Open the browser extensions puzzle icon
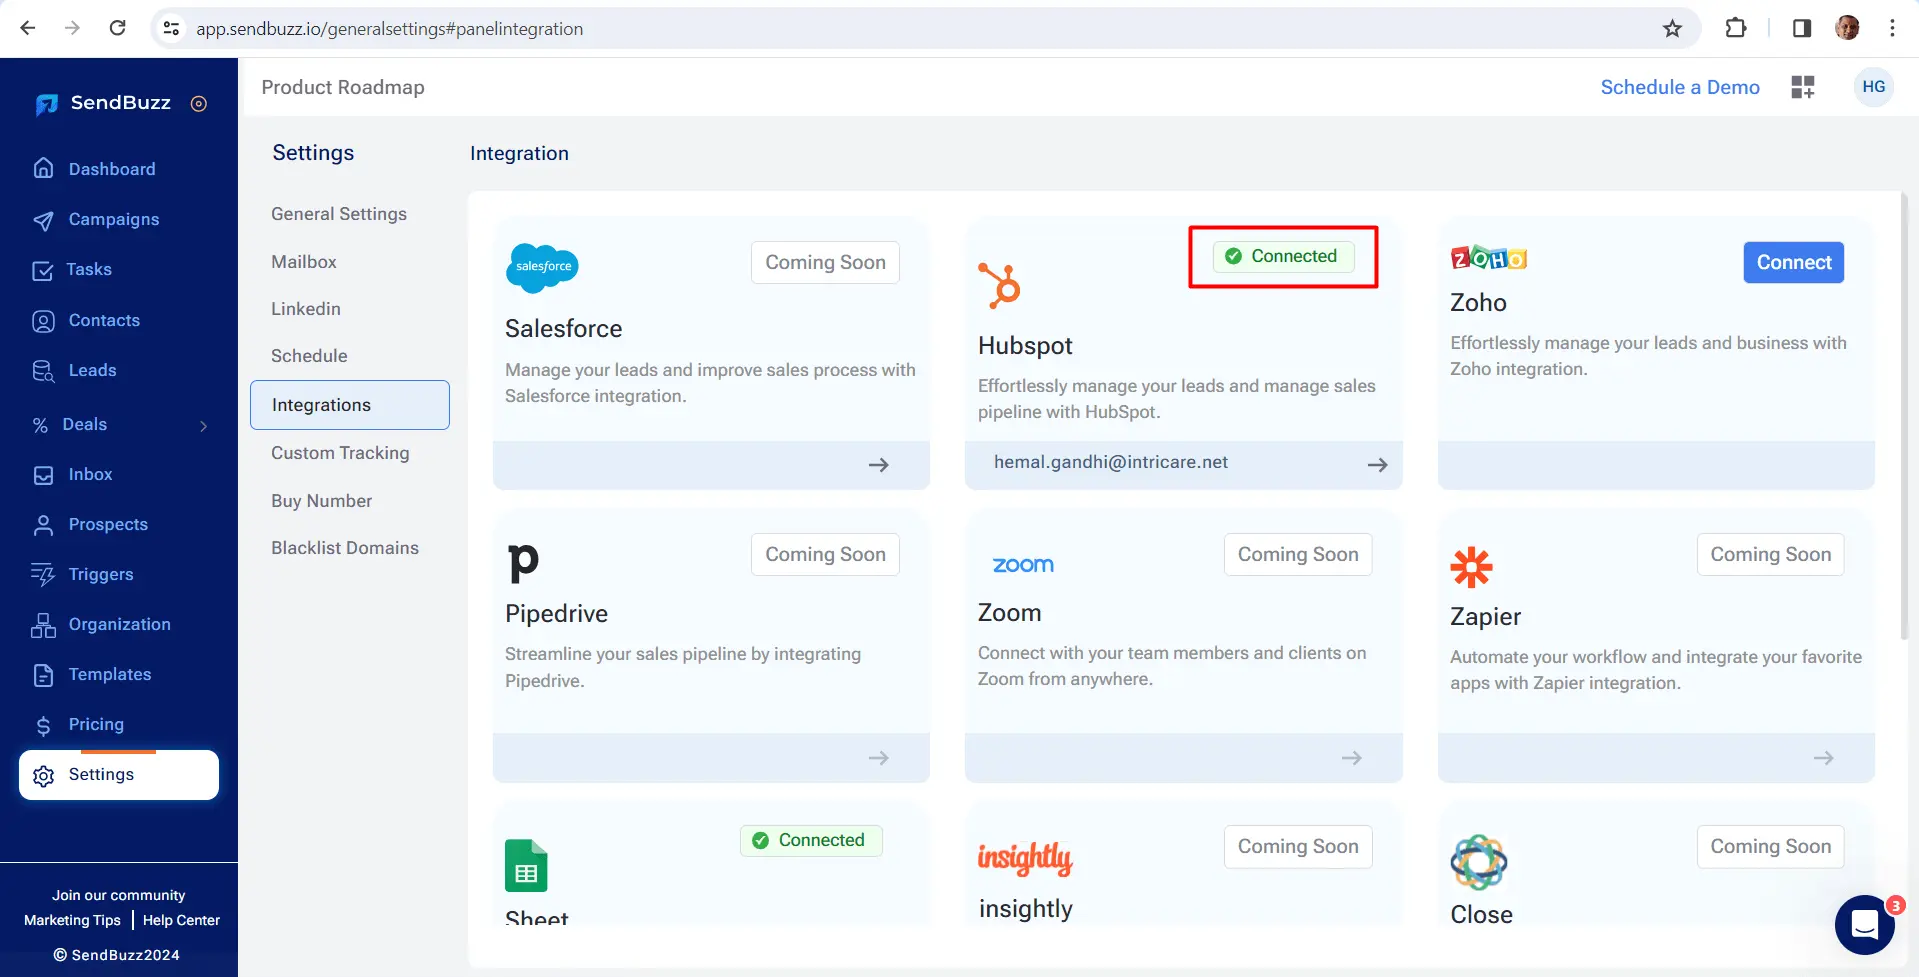This screenshot has width=1919, height=977. (1736, 28)
